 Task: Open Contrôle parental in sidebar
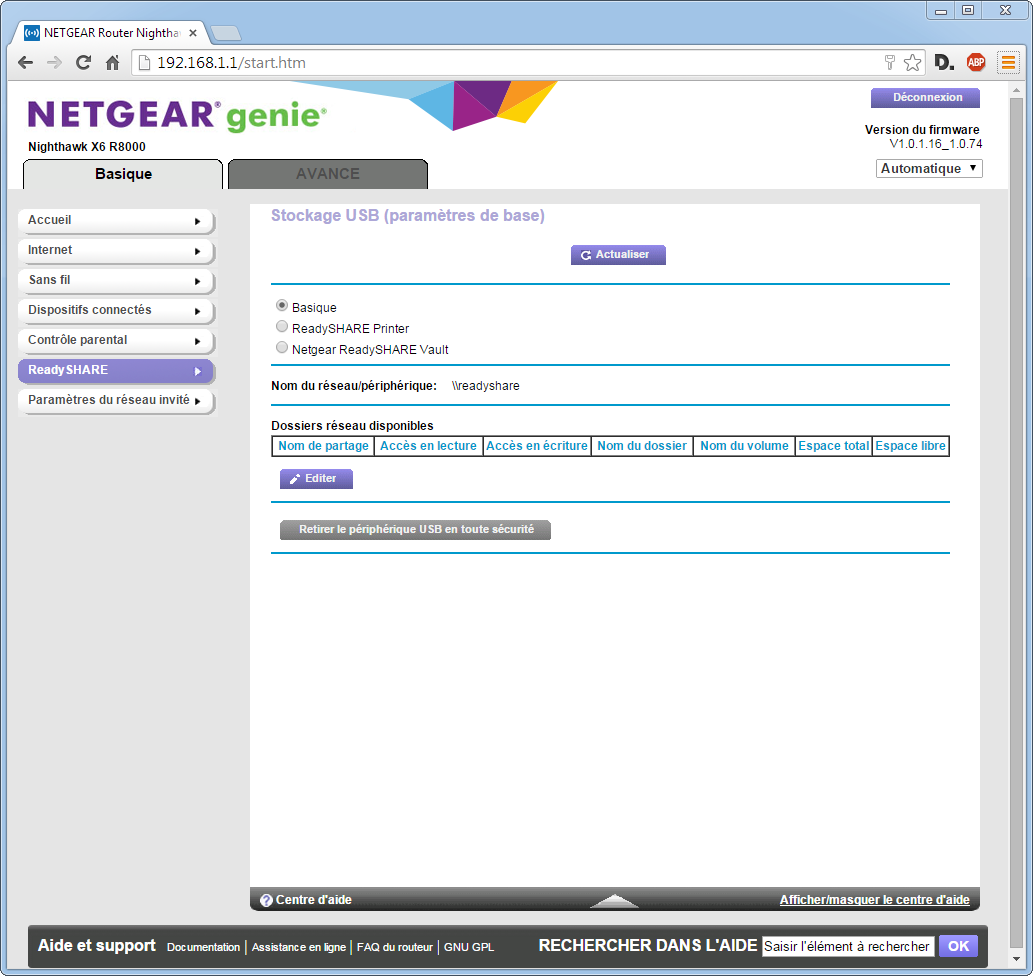click(115, 341)
